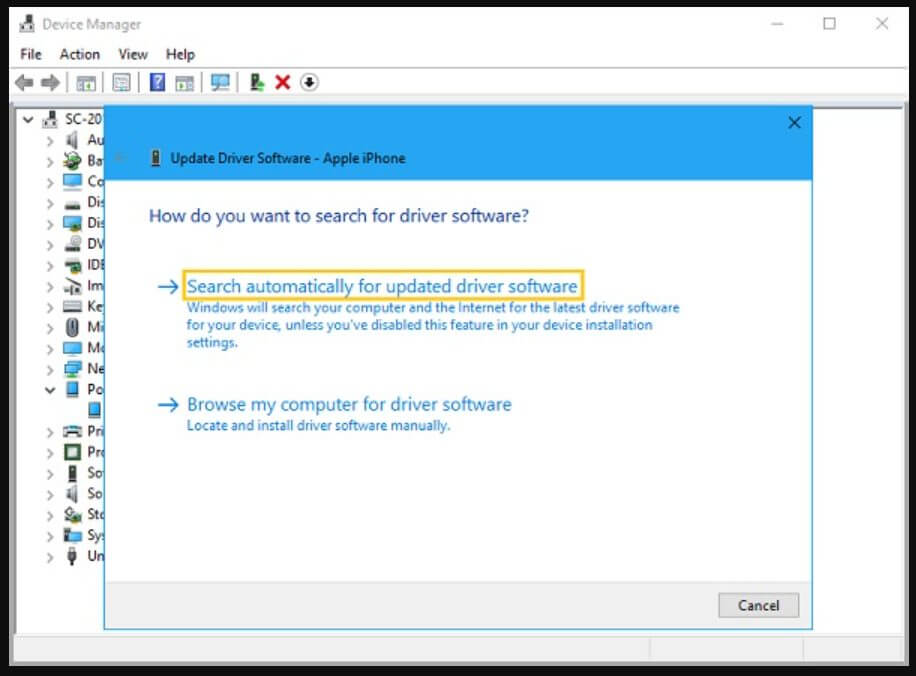Click the Cancel button
This screenshot has height=676, width=916.
(x=758, y=605)
